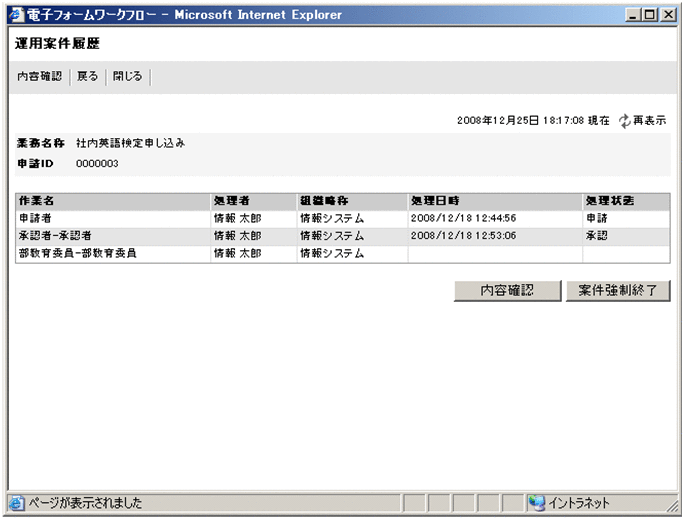Click the Internet Explorer icon in title bar

coord(16,14)
